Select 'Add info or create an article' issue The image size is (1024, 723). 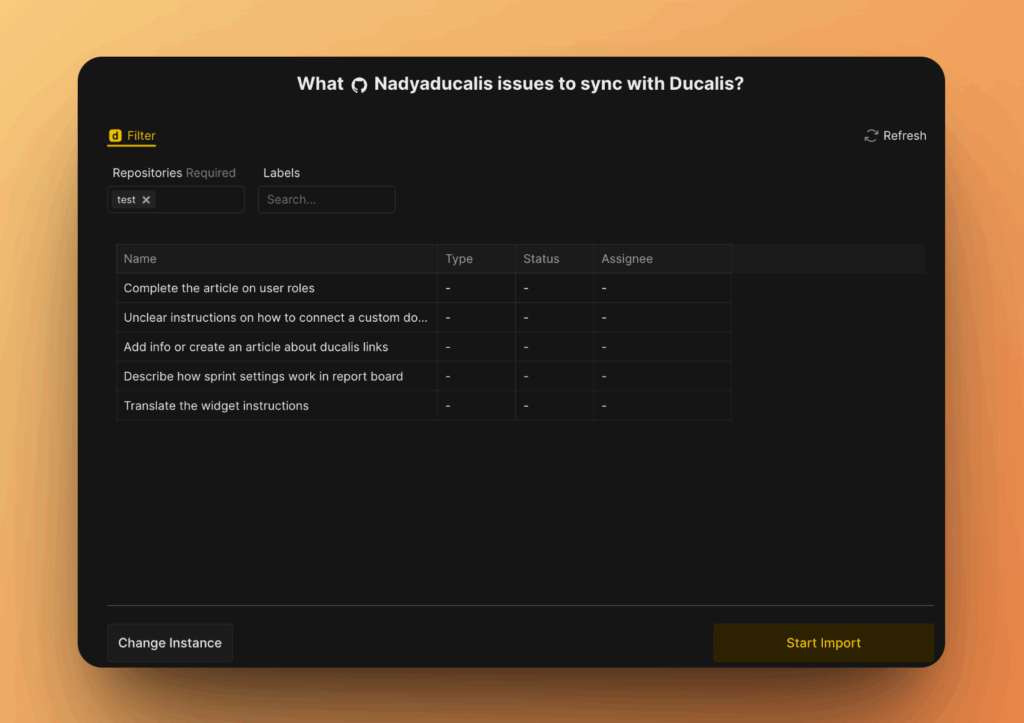tap(255, 347)
